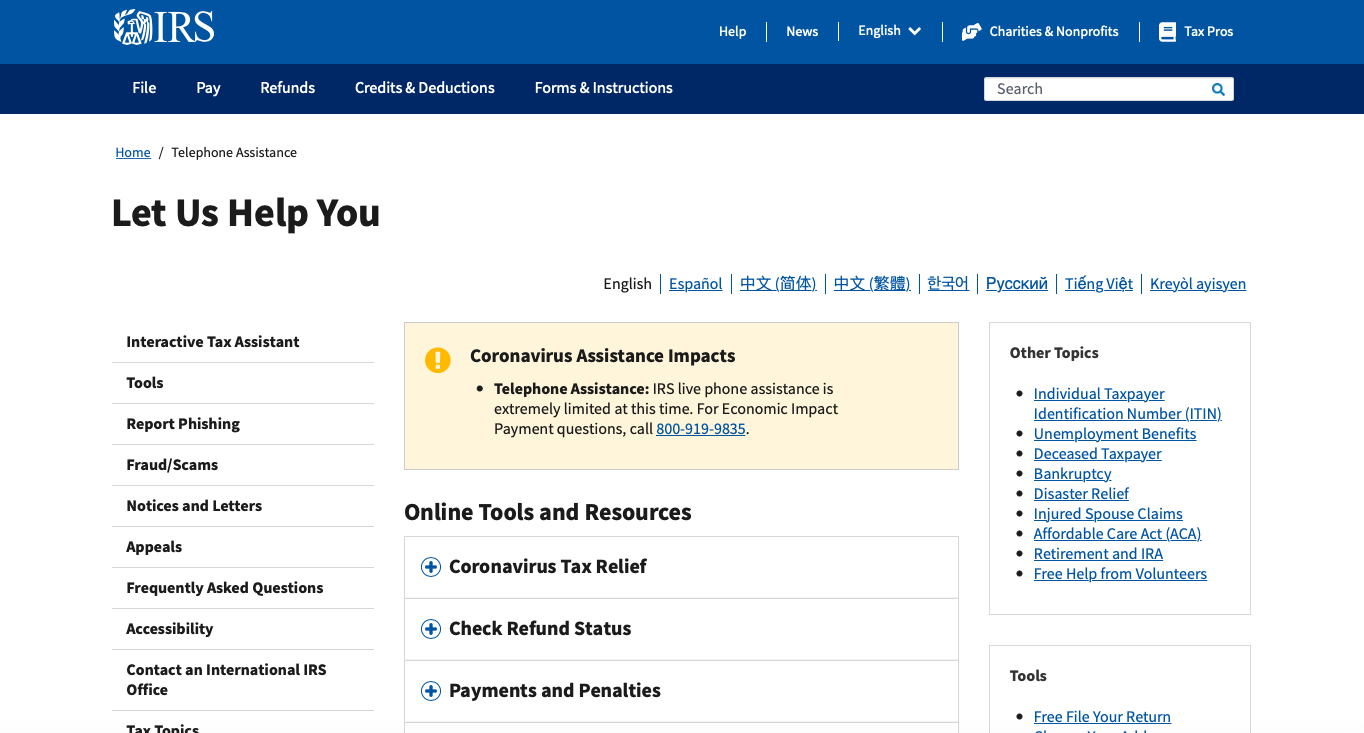This screenshot has height=733, width=1364.
Task: Click the Charities & Nonprofits hand icon
Action: [971, 32]
